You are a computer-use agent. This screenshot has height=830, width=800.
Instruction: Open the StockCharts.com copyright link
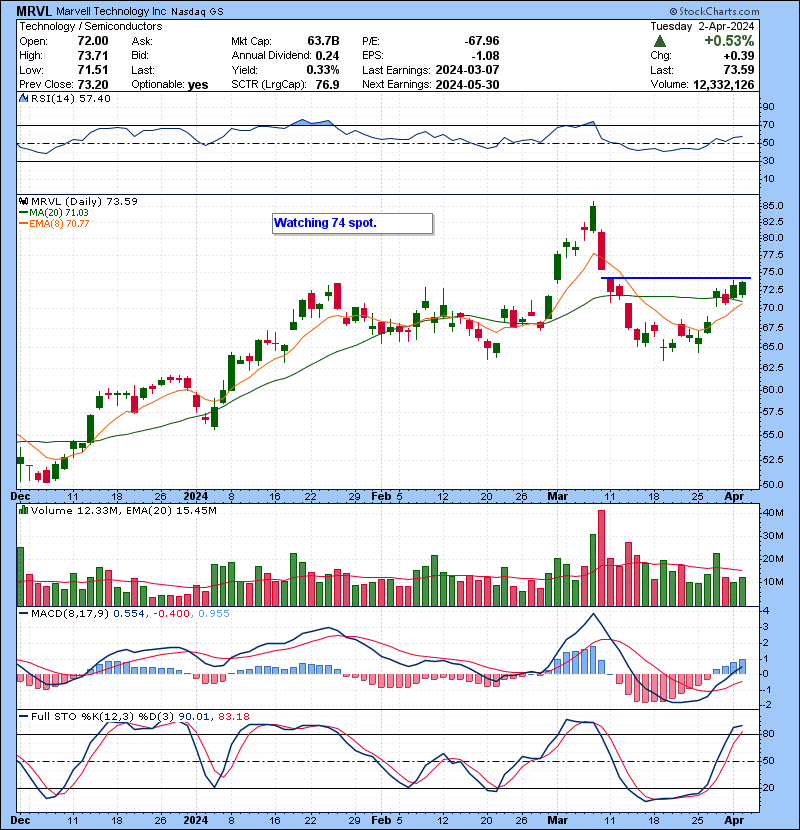(714, 11)
